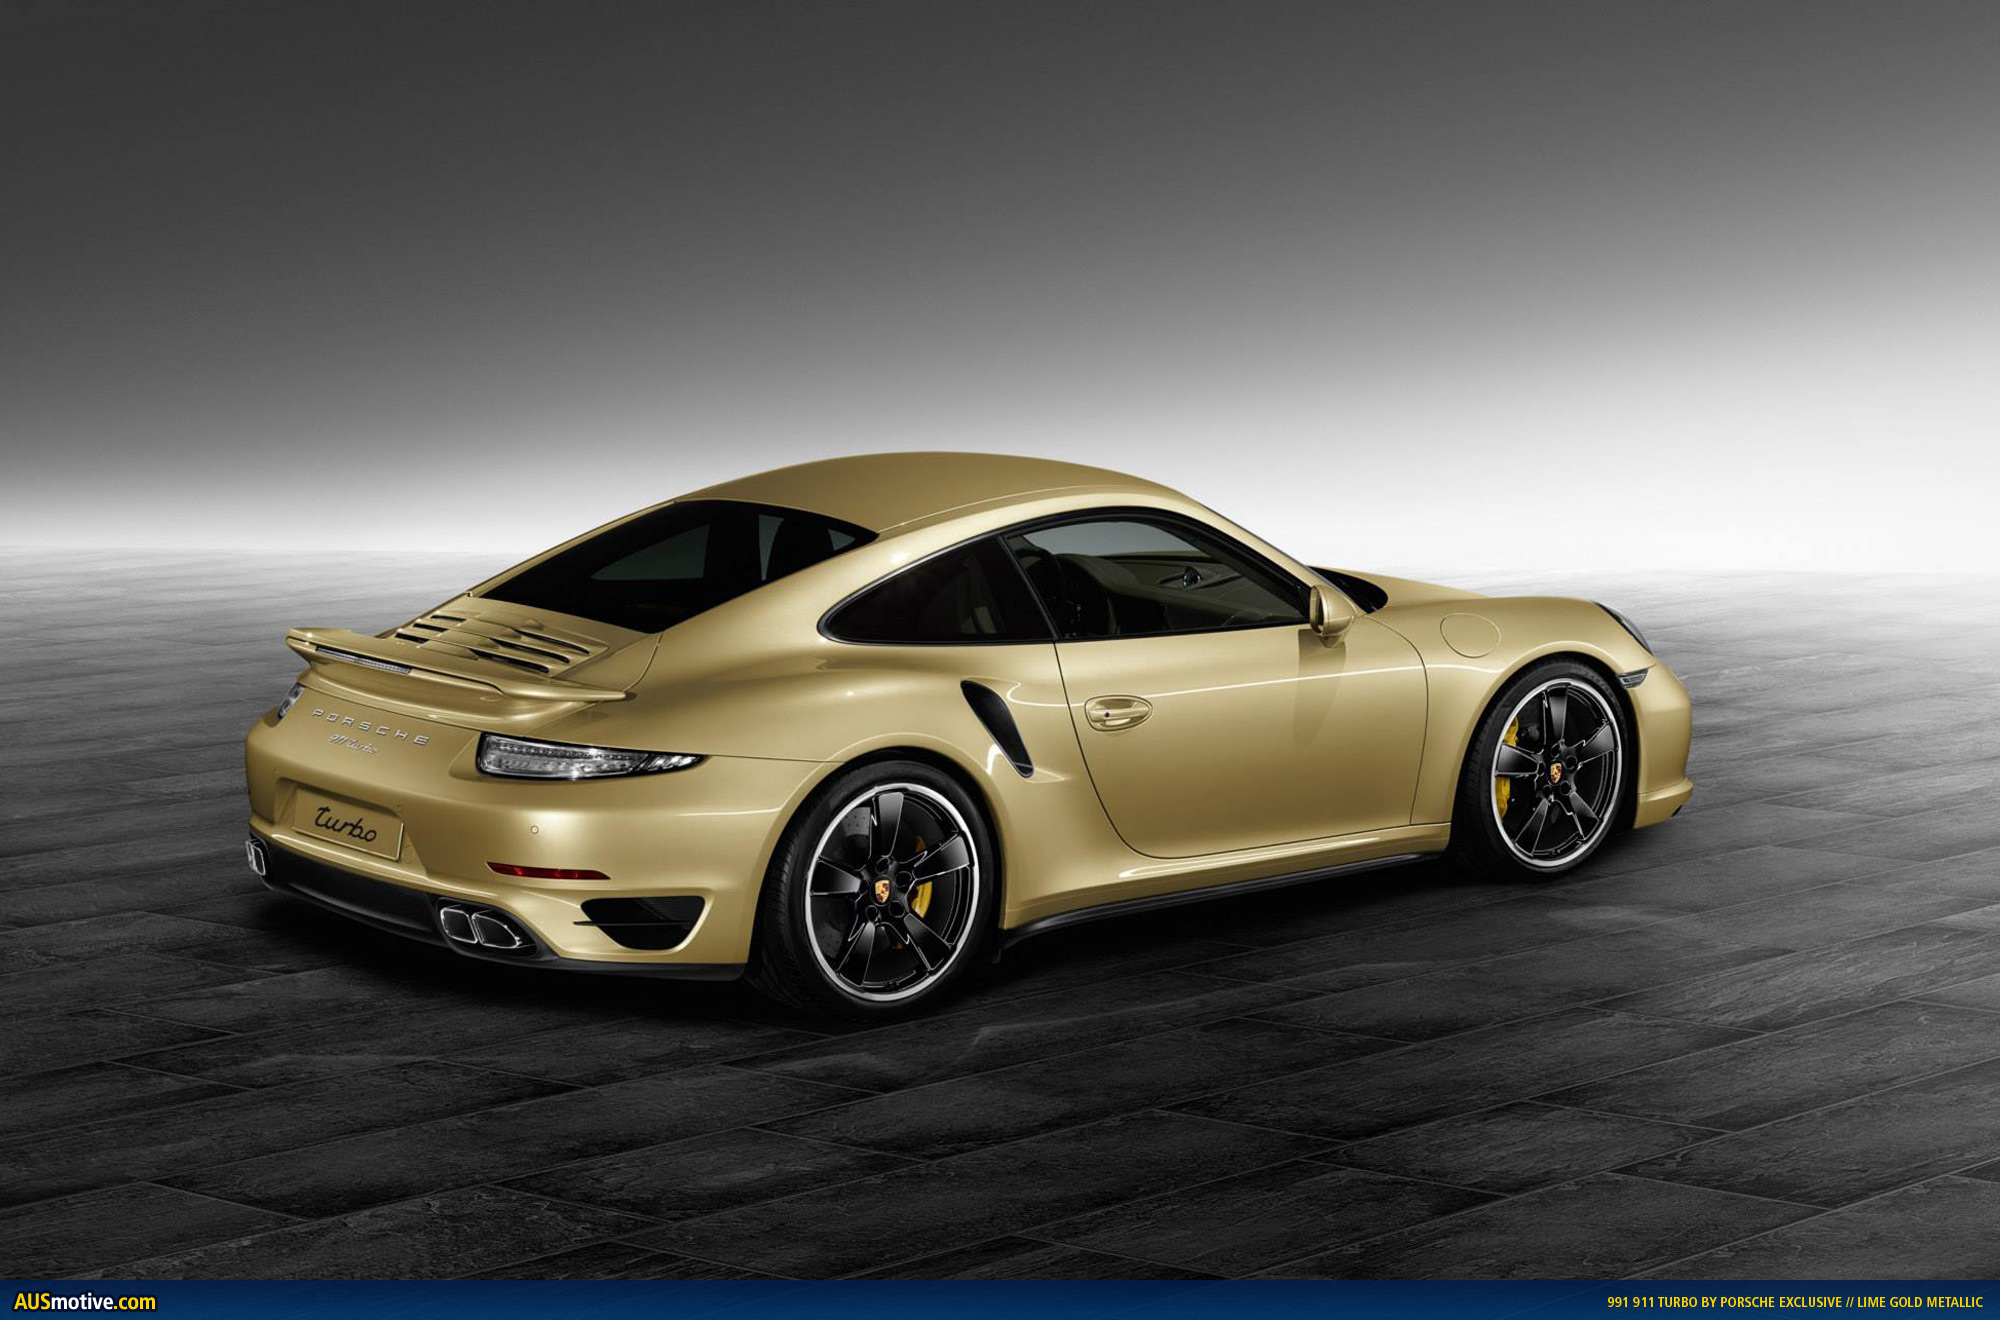Click the Porsche crest on front wheel
The width and height of the screenshot is (2000, 1320).
click(x=1556, y=772)
